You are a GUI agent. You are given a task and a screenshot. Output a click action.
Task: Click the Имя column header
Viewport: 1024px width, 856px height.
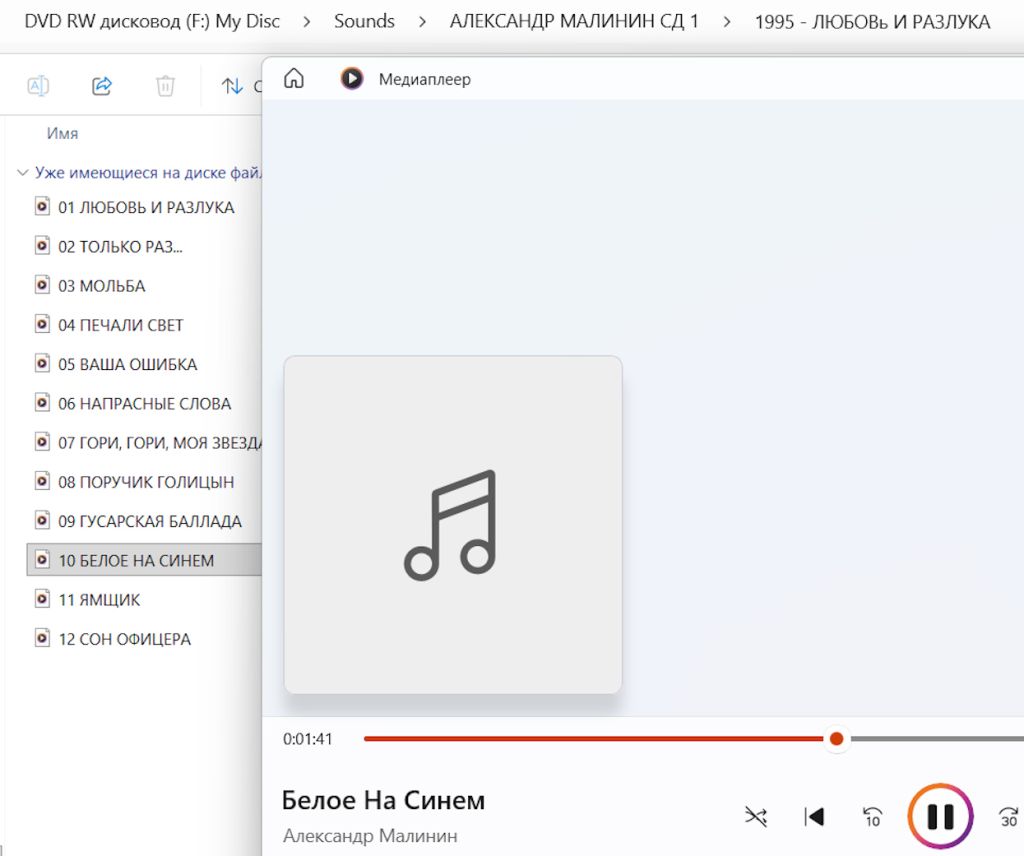coord(63,133)
